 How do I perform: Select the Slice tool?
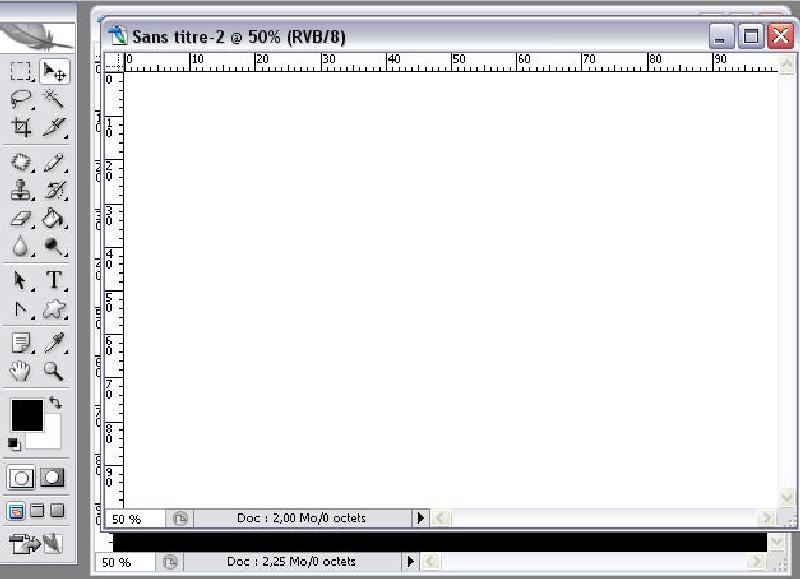54,127
